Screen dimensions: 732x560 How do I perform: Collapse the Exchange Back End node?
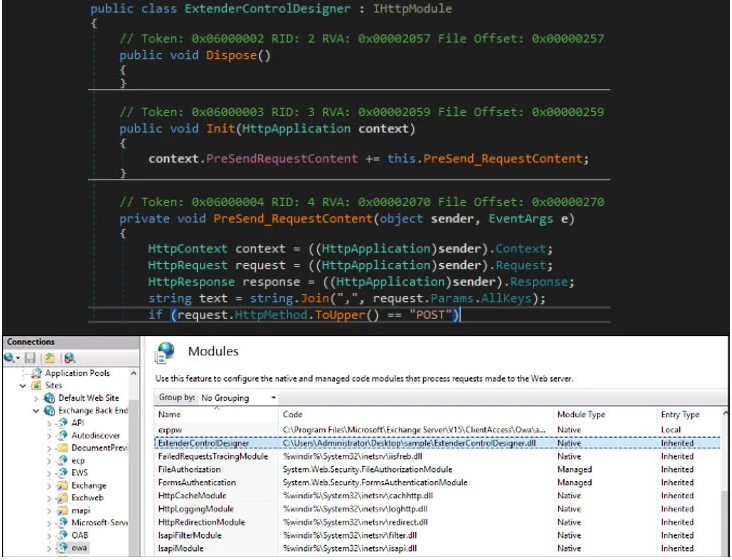click(x=36, y=411)
